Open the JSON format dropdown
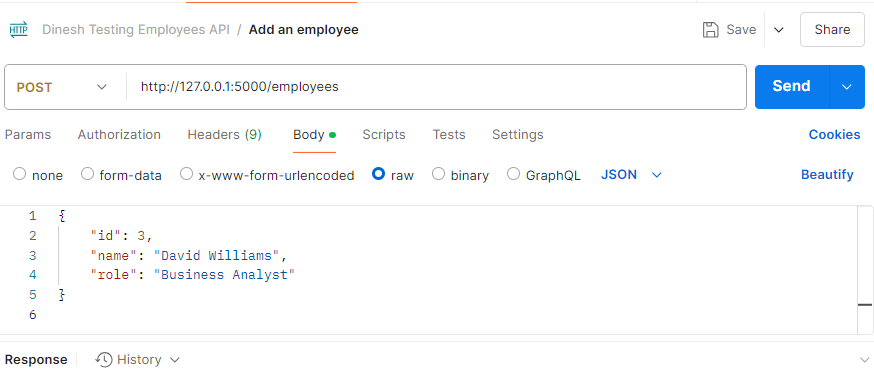 (631, 175)
